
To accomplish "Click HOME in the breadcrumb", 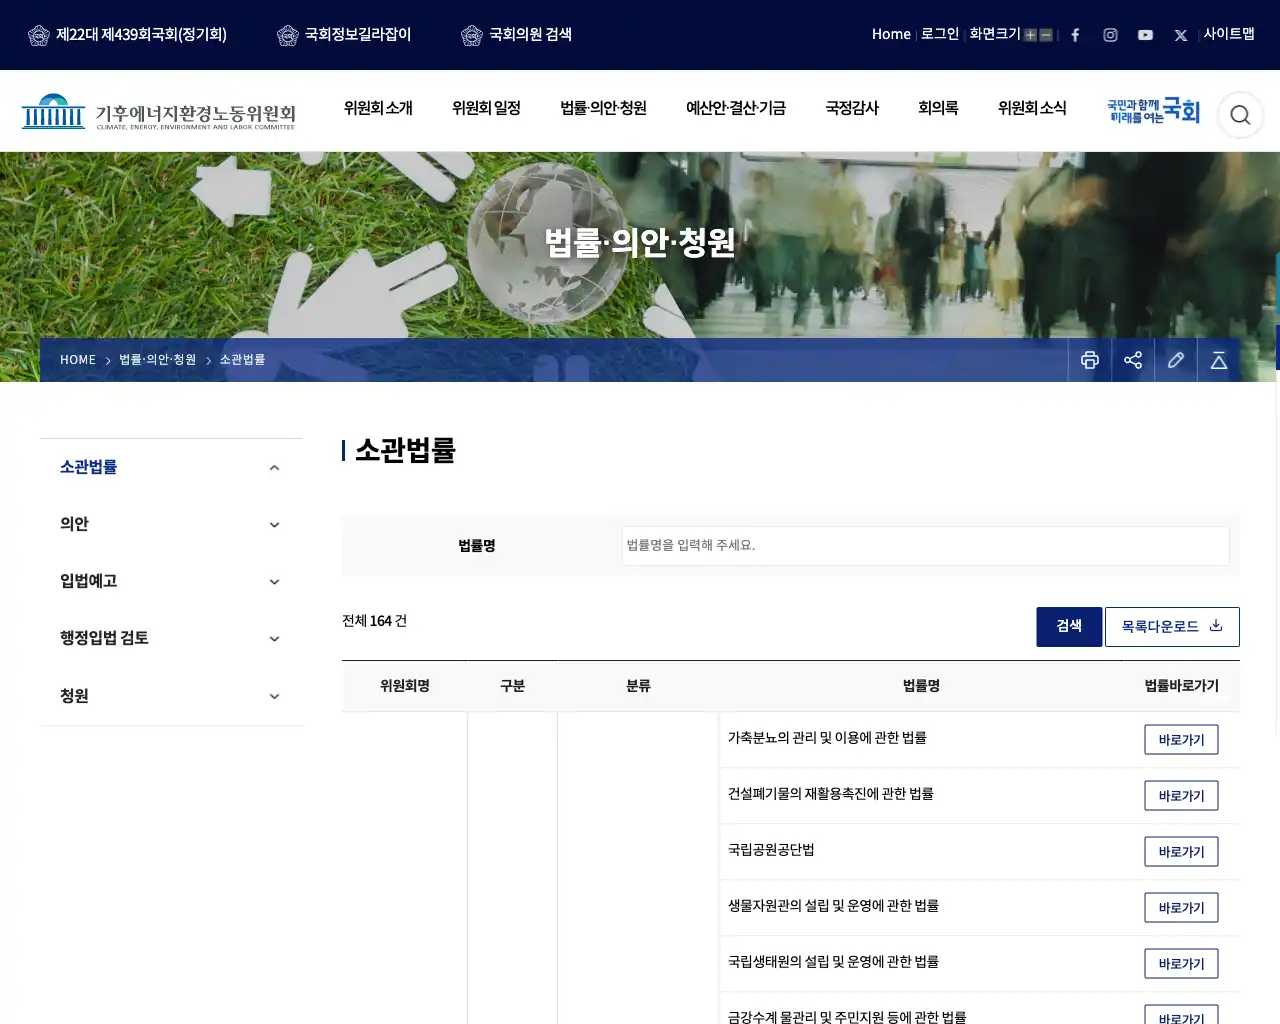I will click(x=78, y=360).
